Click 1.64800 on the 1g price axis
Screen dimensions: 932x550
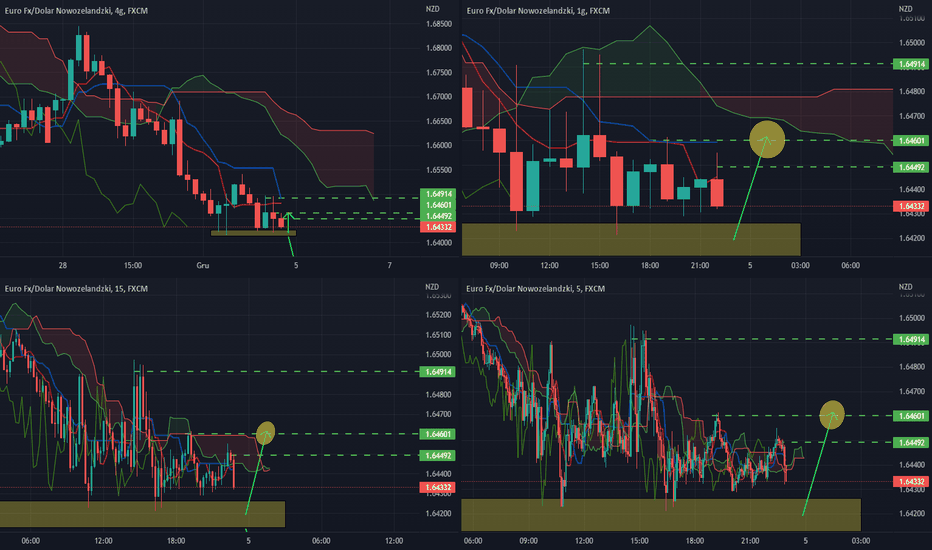[x=912, y=92]
